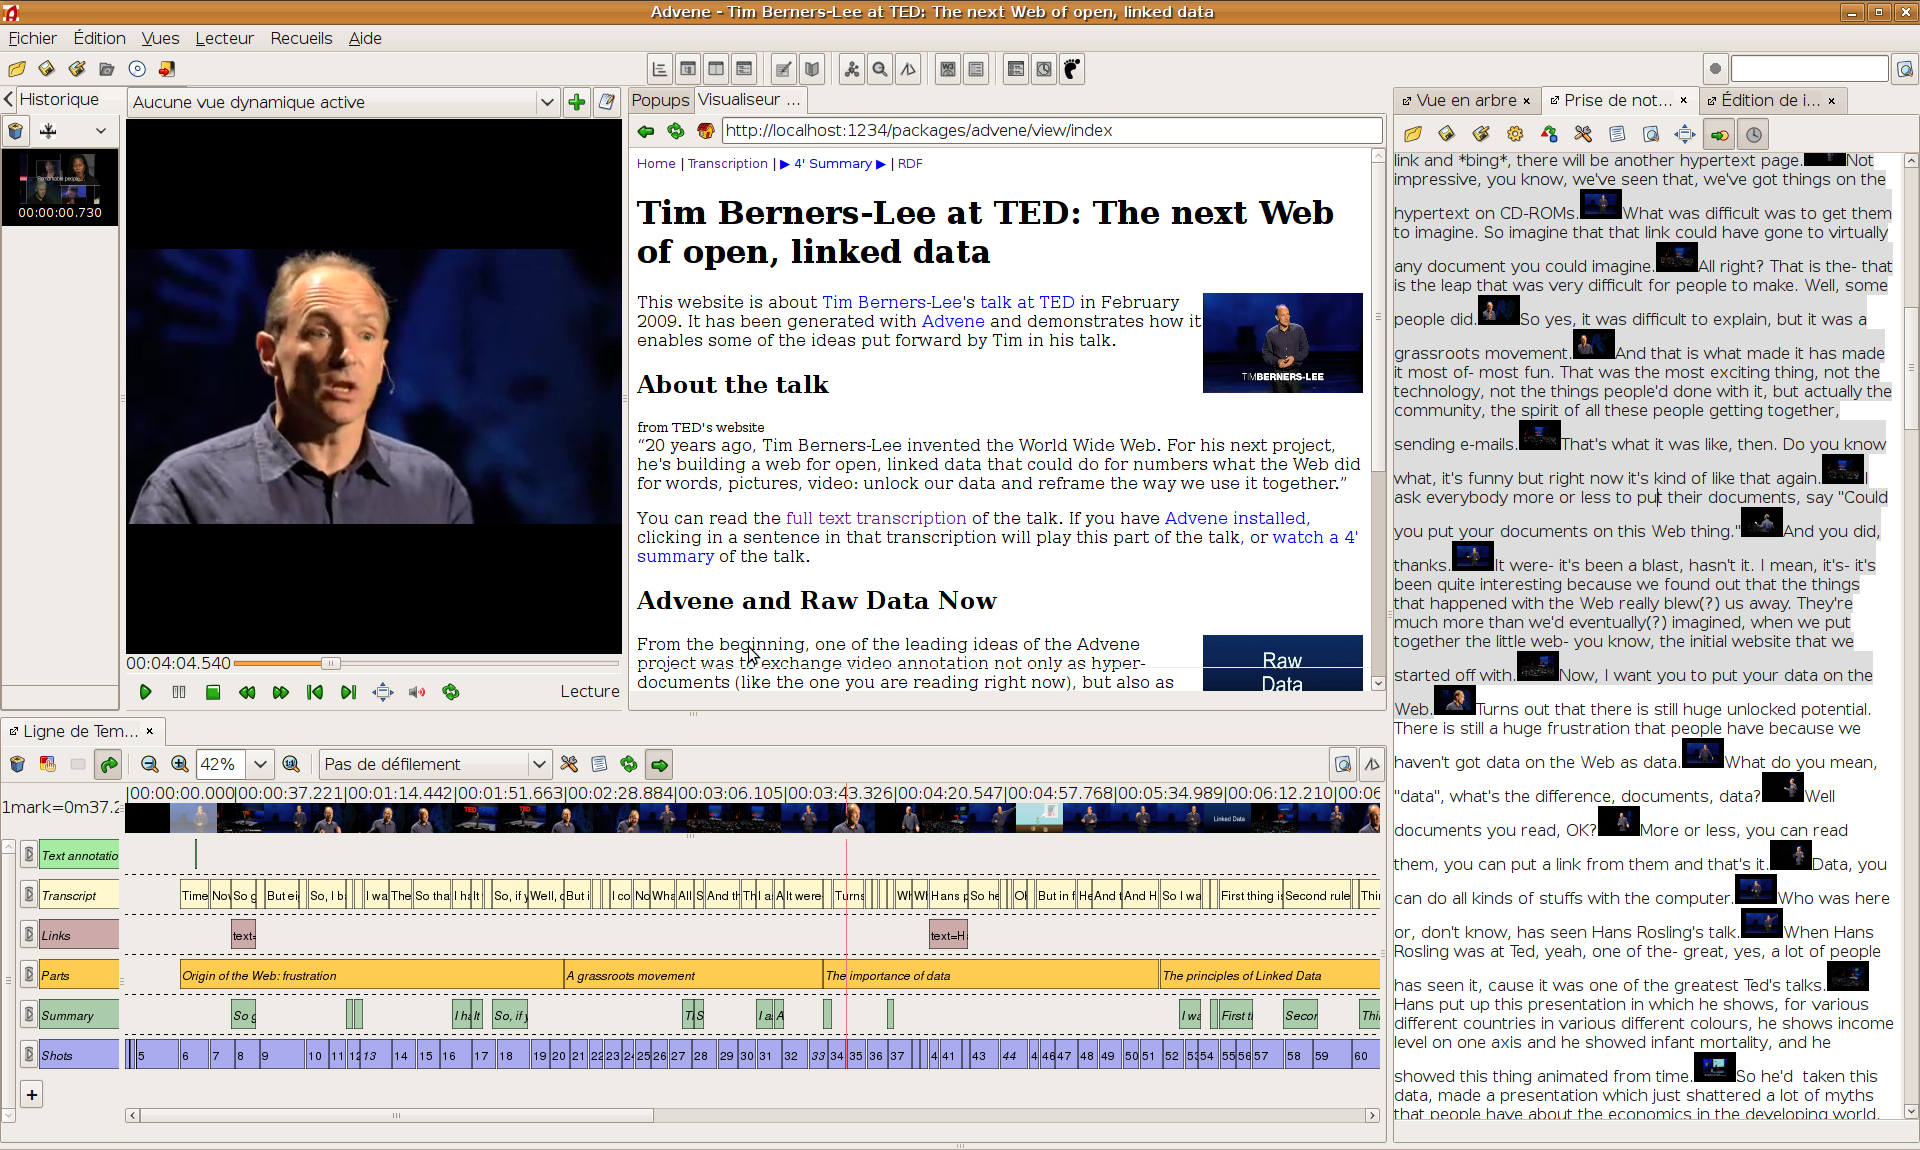Mute audio with the speaker icon

[x=417, y=692]
